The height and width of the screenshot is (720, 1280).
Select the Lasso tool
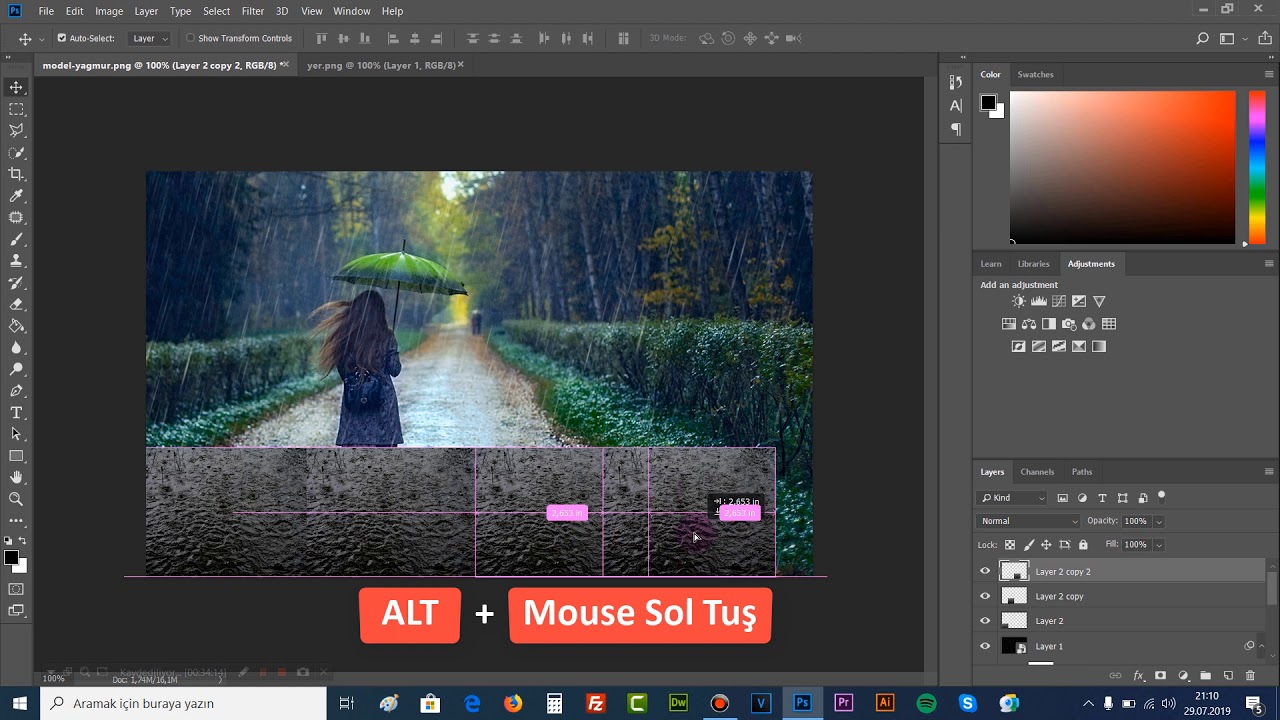[16, 130]
